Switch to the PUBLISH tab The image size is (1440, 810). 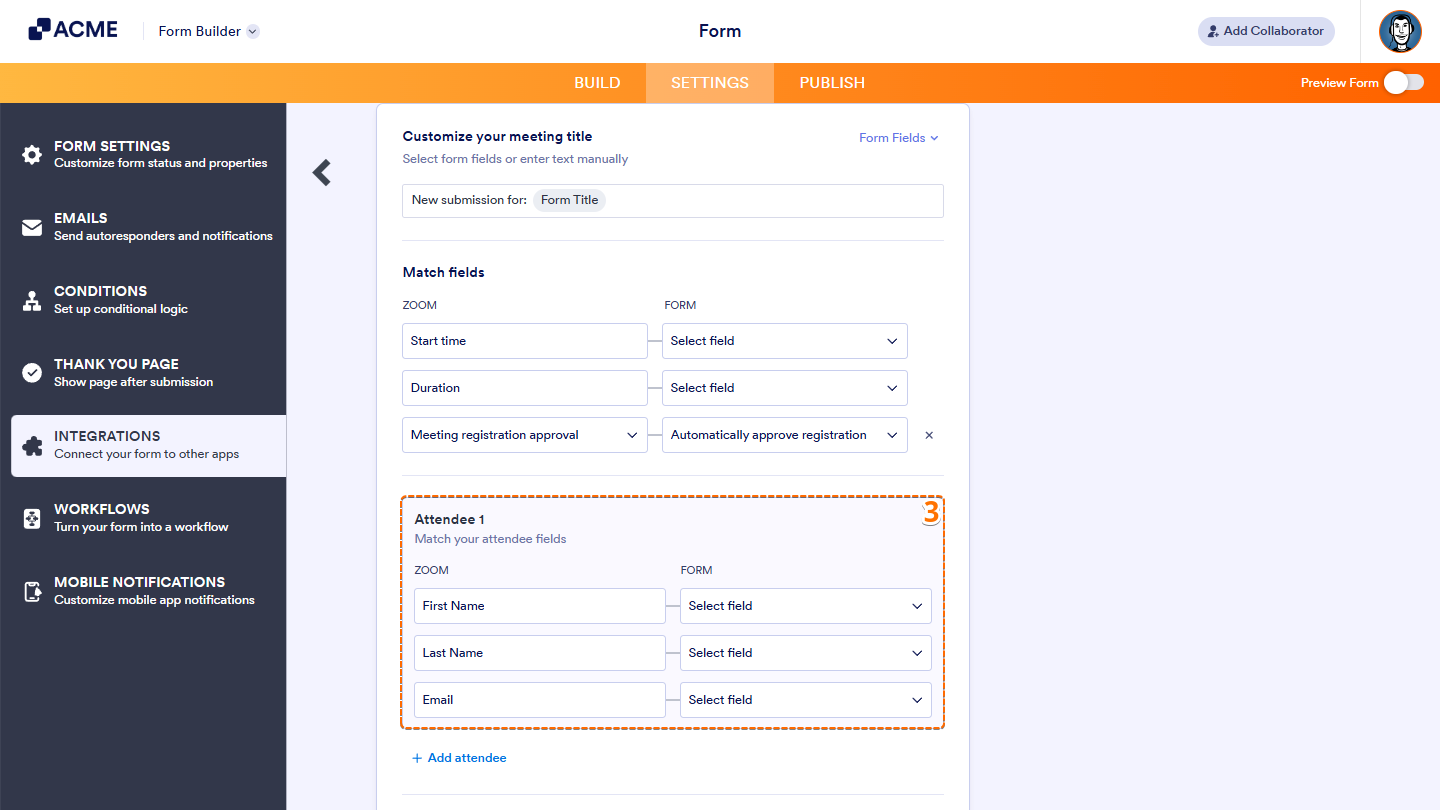coord(831,83)
